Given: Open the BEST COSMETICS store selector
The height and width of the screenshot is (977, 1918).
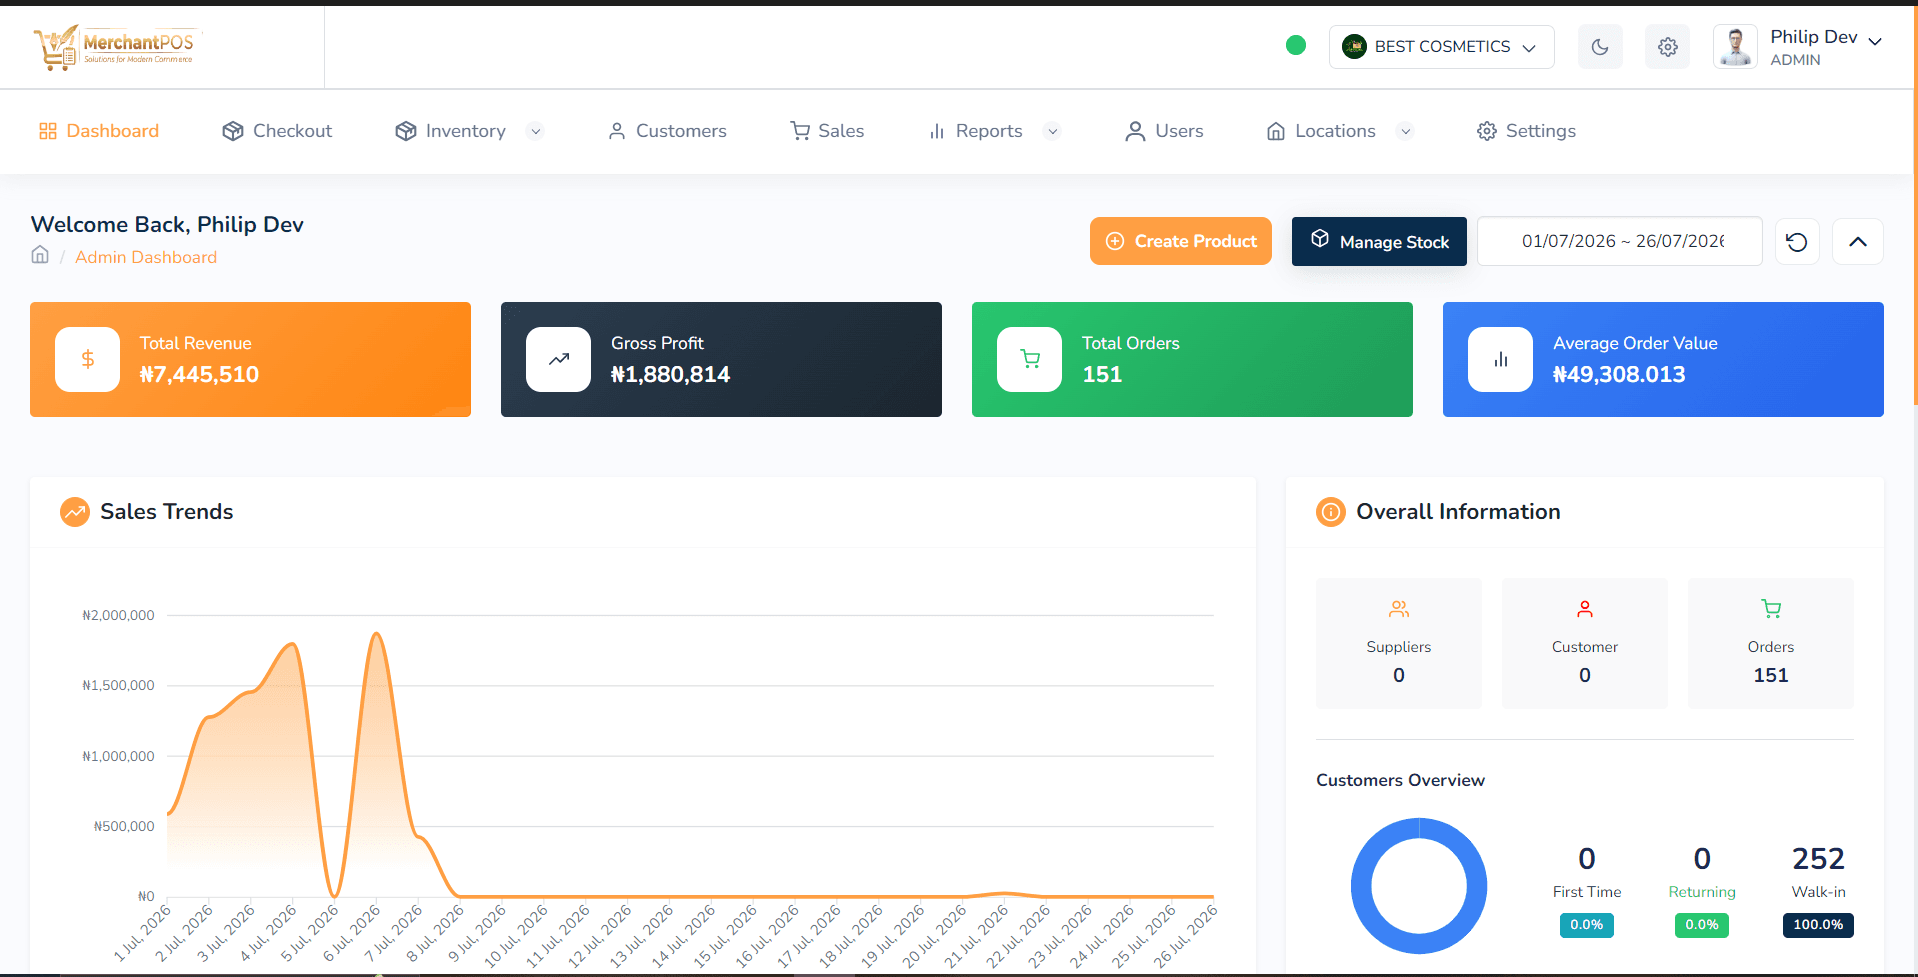Looking at the screenshot, I should tap(1441, 47).
